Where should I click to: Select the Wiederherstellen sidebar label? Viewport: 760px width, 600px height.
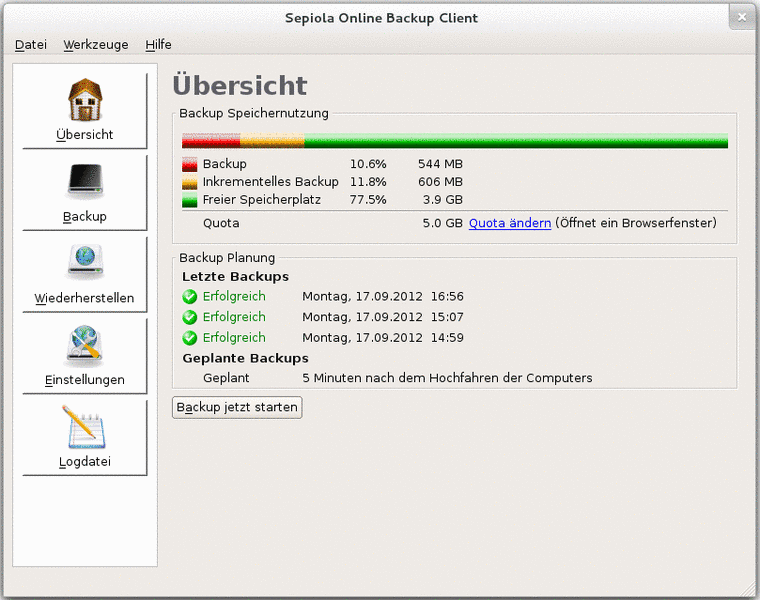point(84,298)
